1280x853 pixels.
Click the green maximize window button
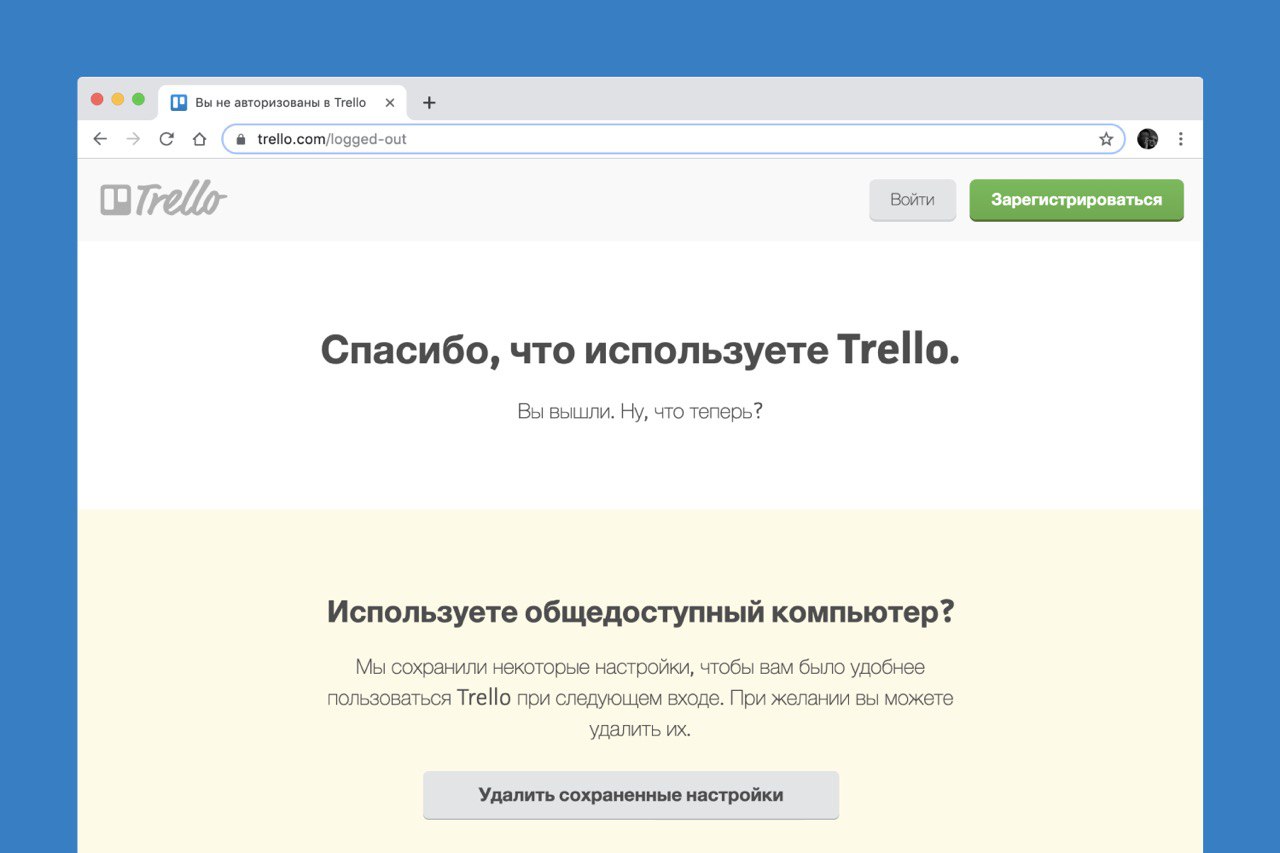pyautogui.click(x=138, y=99)
